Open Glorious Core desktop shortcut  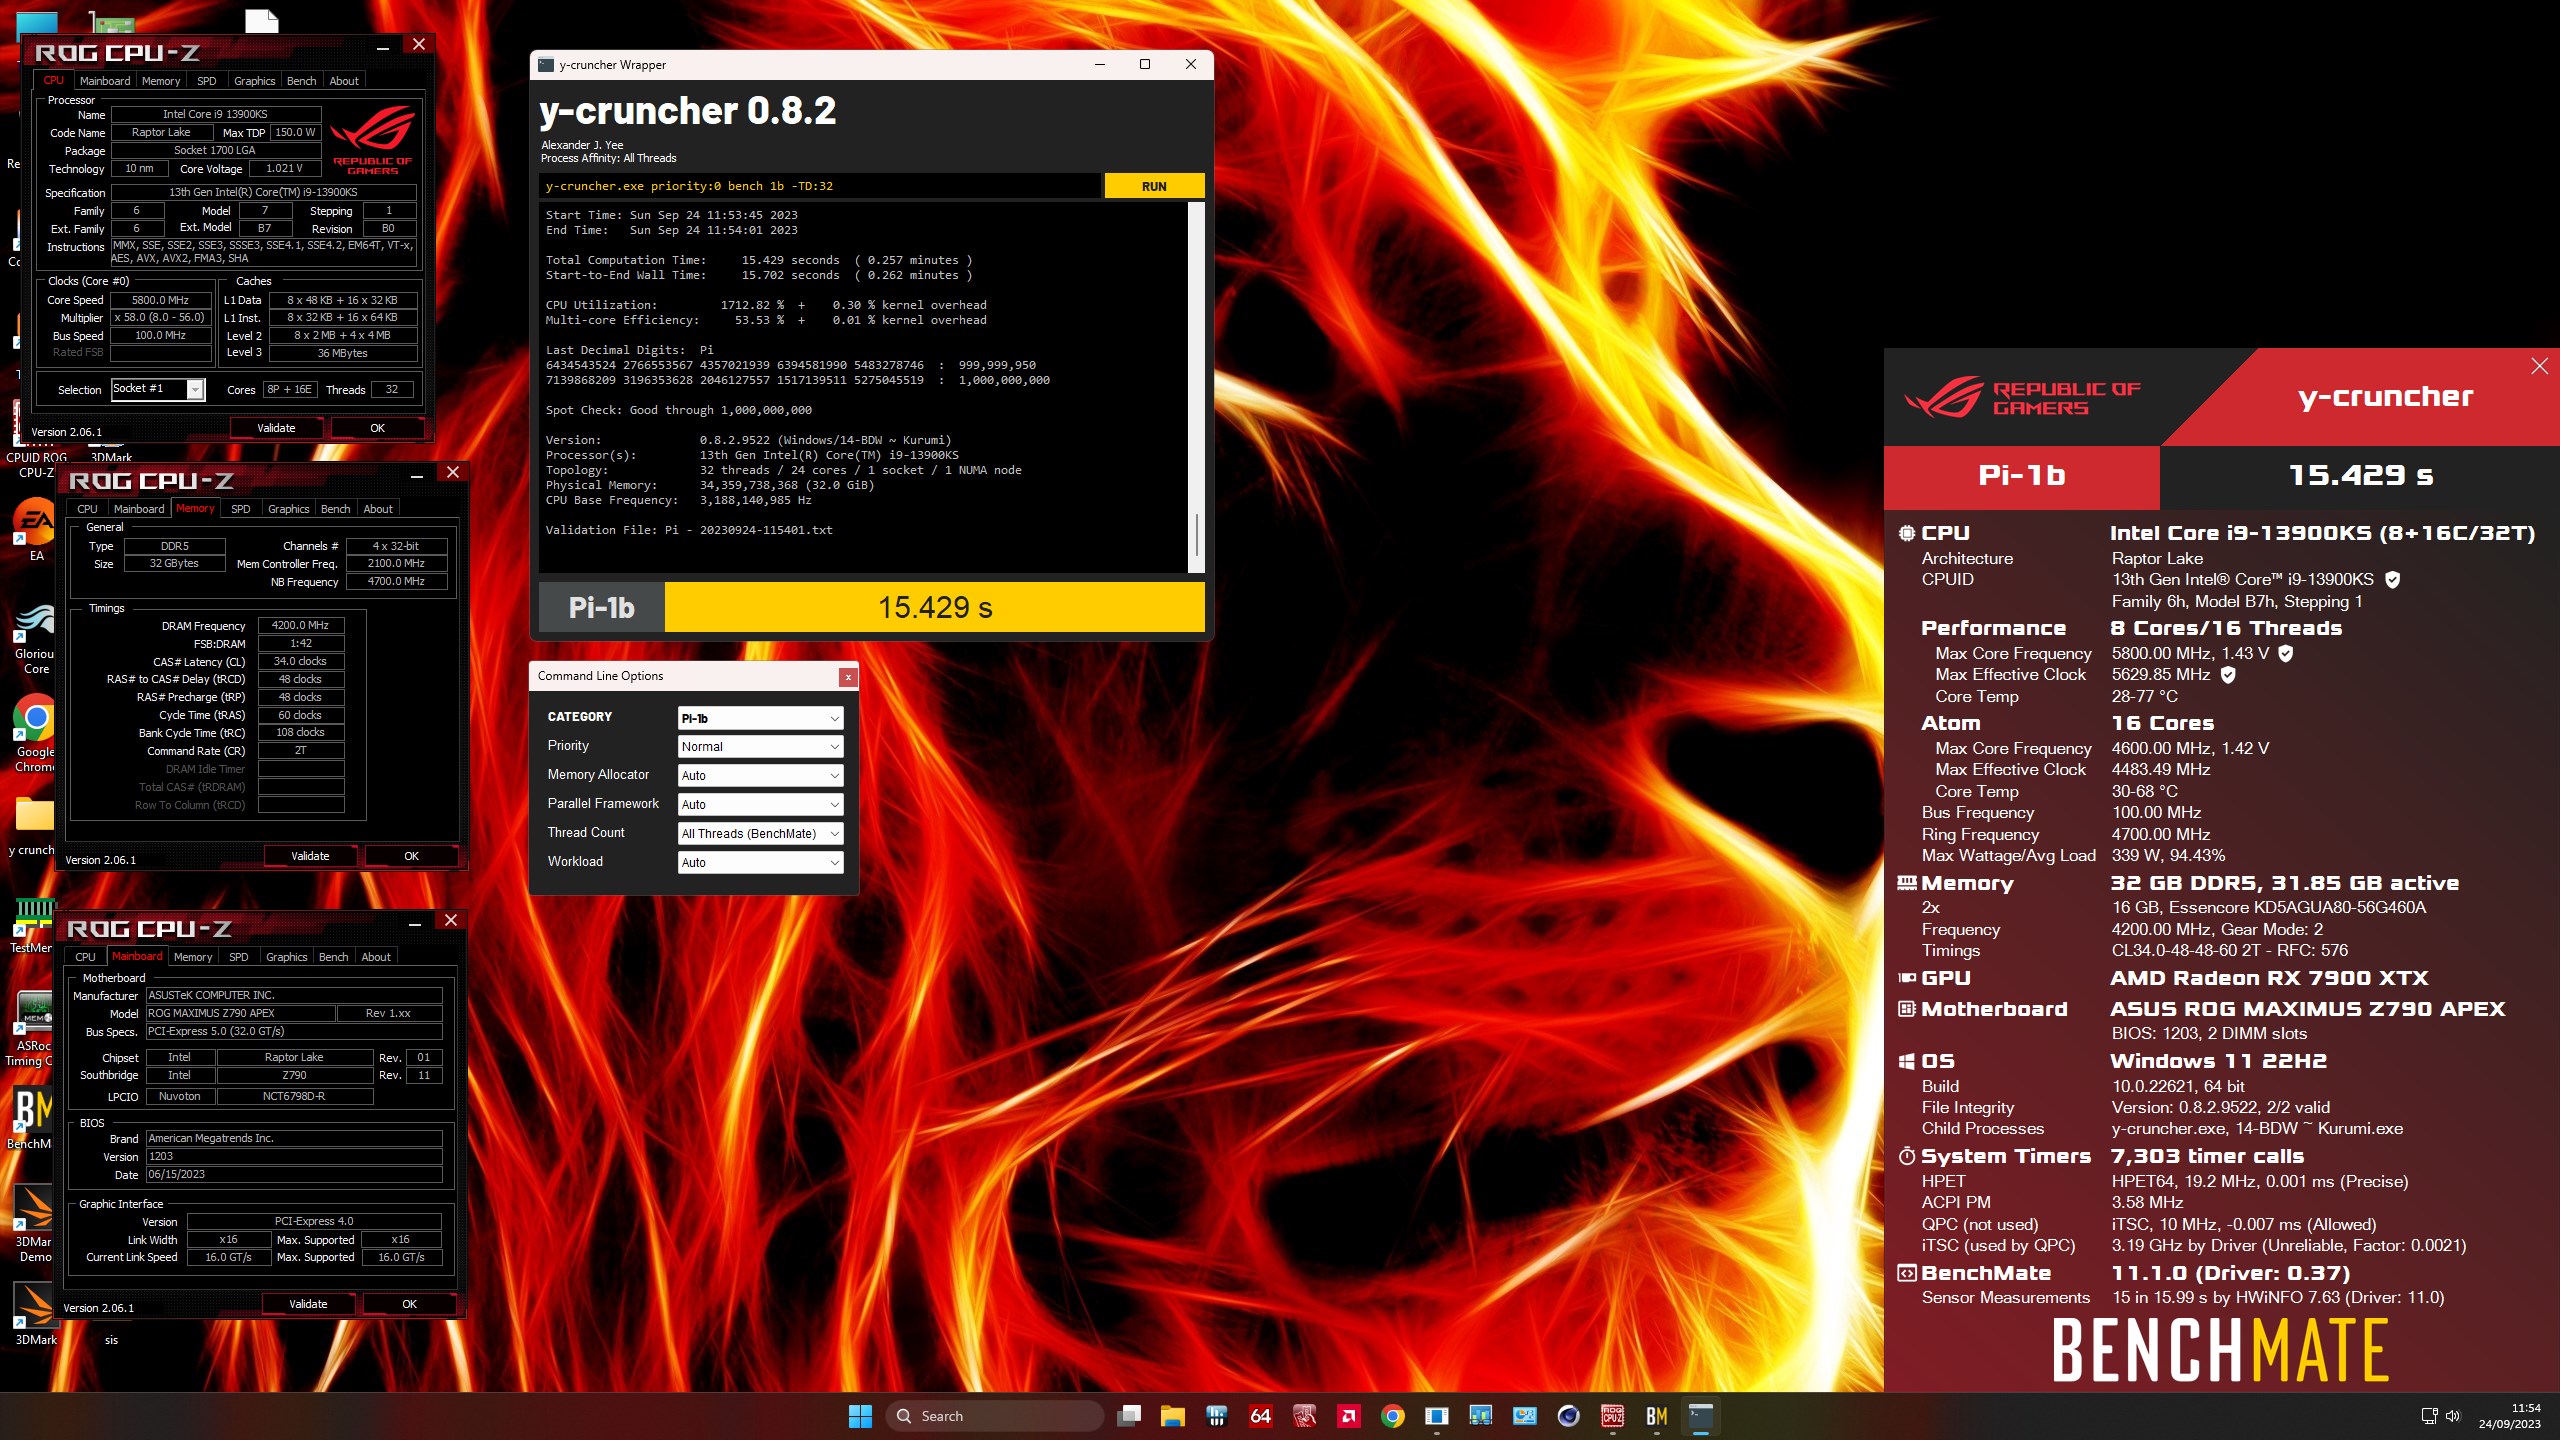pyautogui.click(x=35, y=640)
